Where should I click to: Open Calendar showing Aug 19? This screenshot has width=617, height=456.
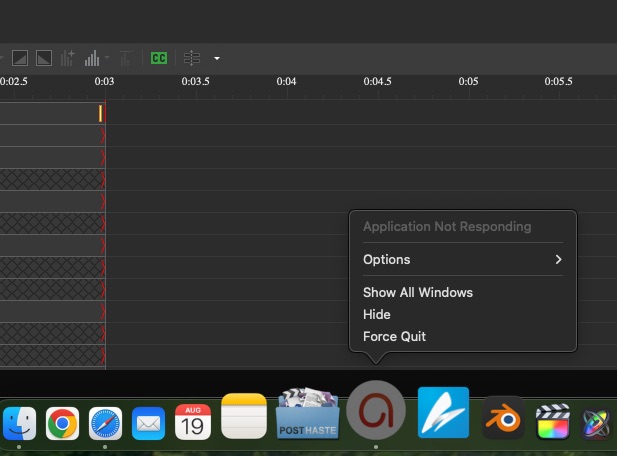point(192,422)
